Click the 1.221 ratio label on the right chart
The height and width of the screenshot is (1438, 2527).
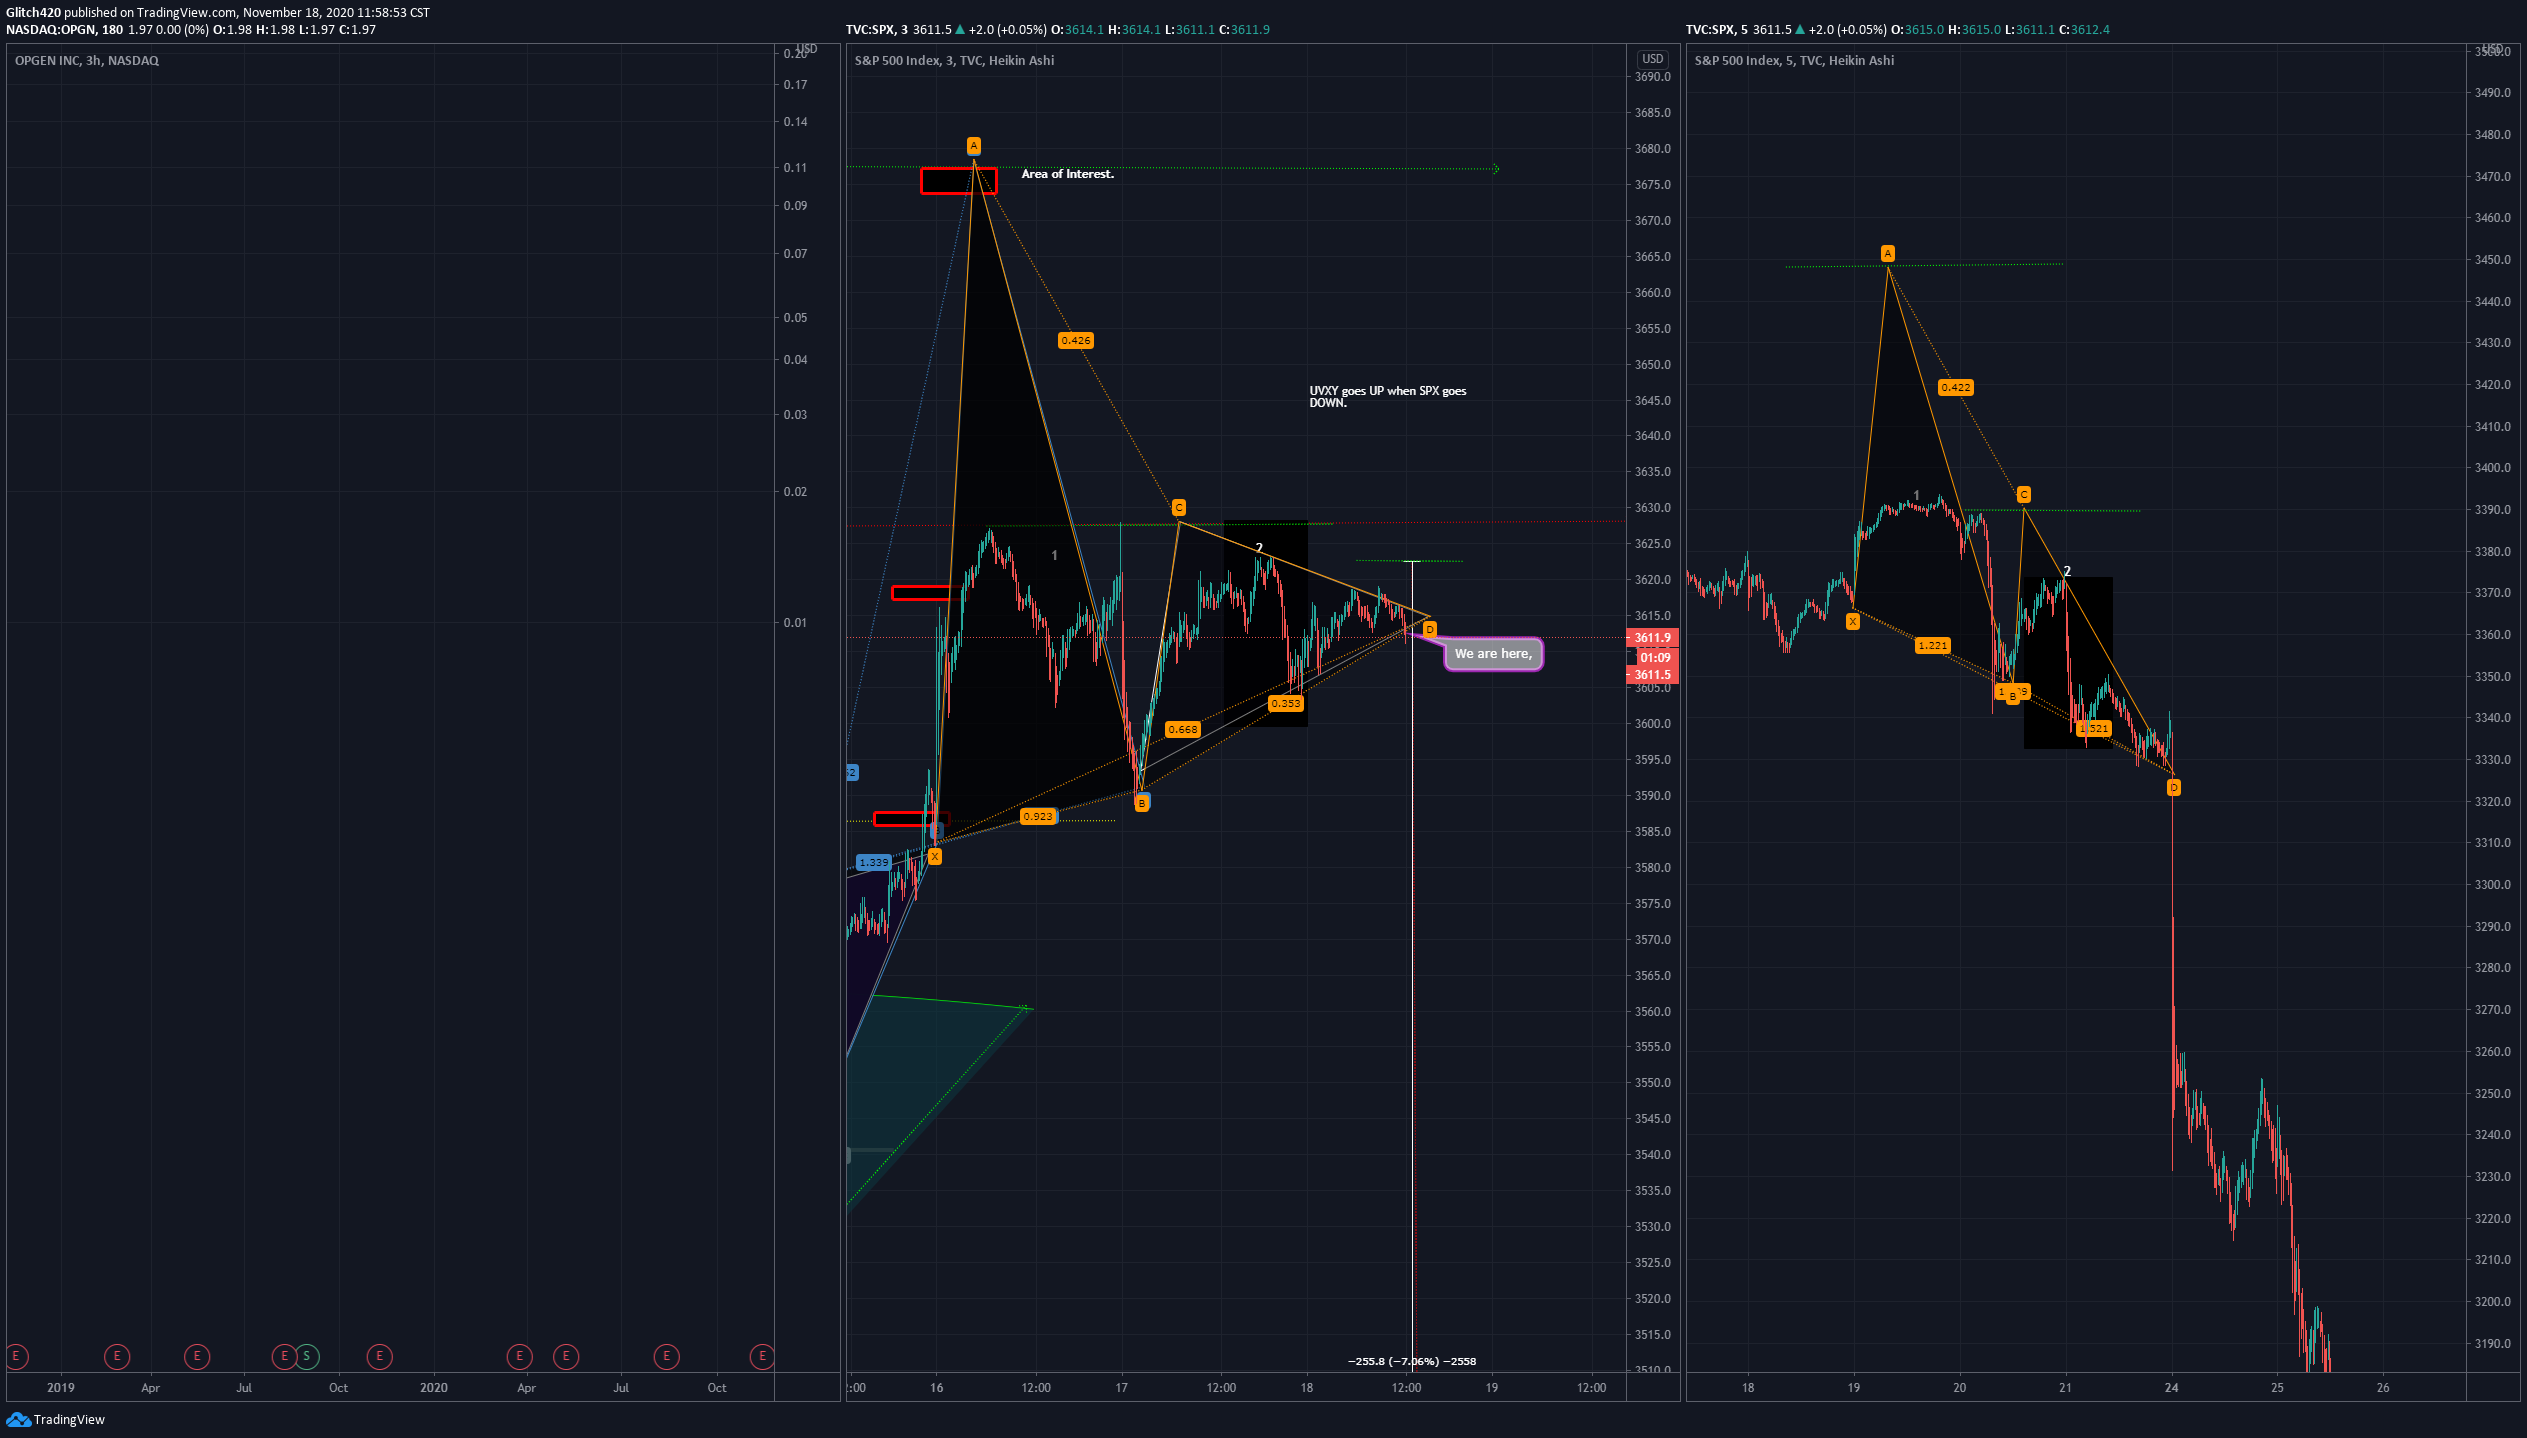tap(1933, 646)
